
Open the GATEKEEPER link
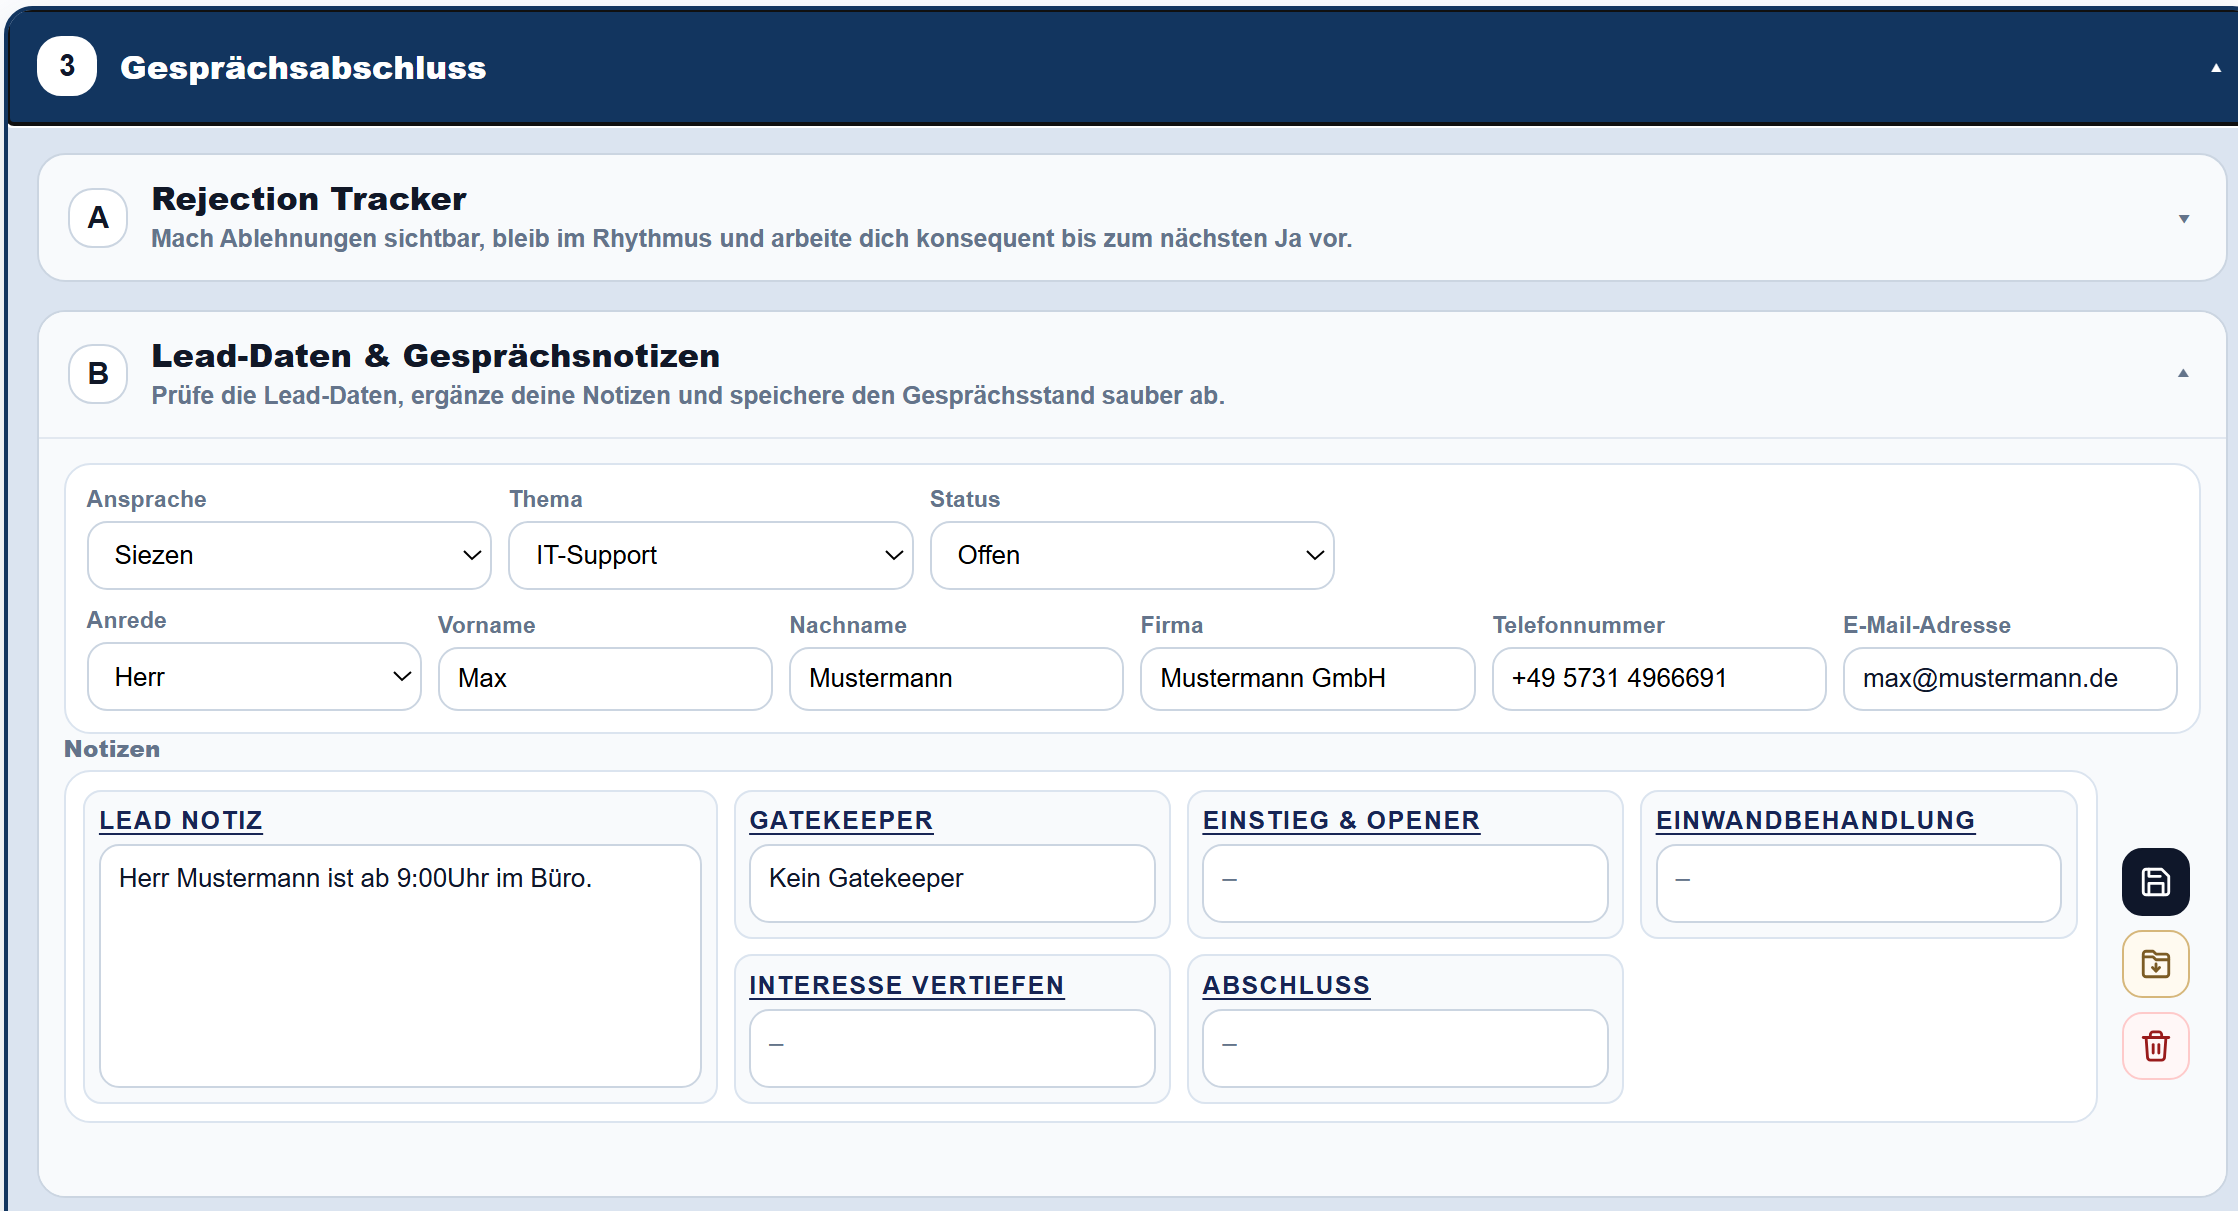click(x=841, y=820)
